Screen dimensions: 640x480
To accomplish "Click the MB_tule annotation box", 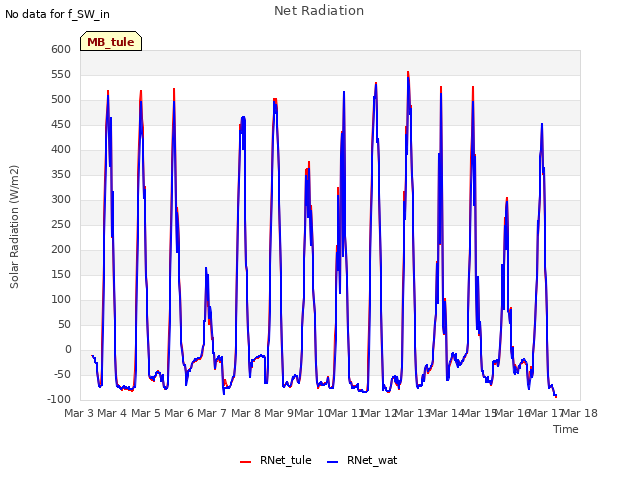I will 111,41.
